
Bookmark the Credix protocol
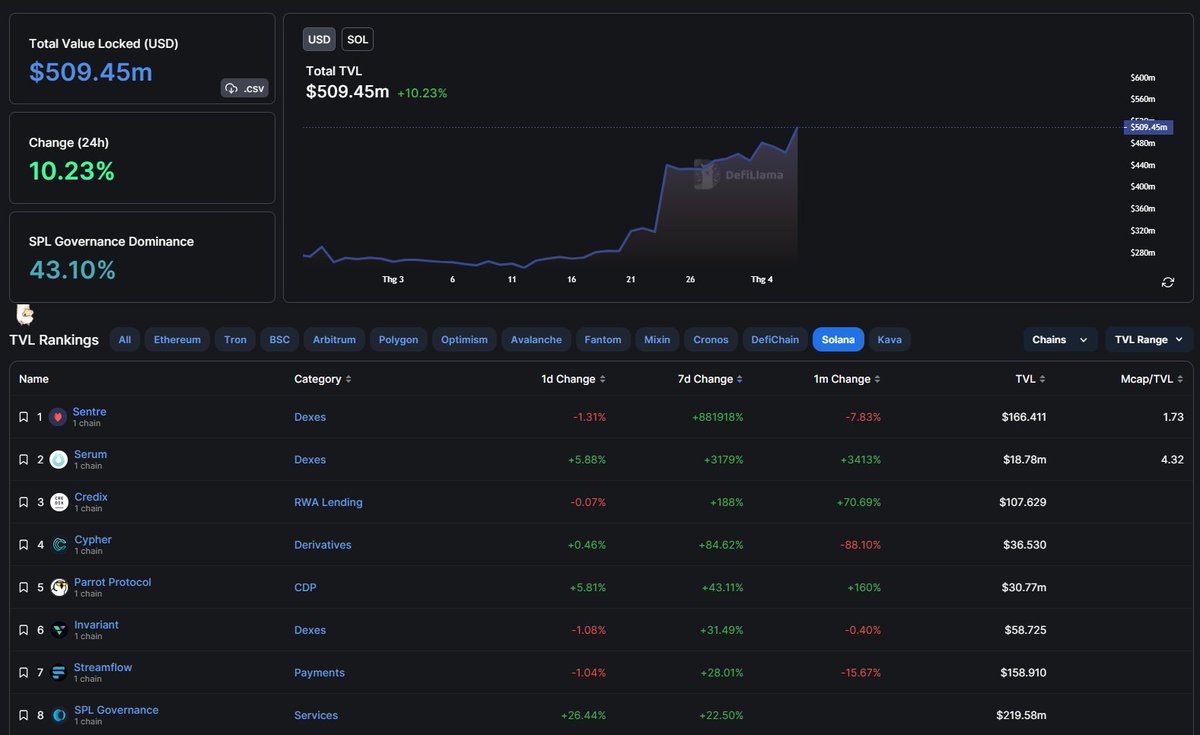tap(24, 502)
